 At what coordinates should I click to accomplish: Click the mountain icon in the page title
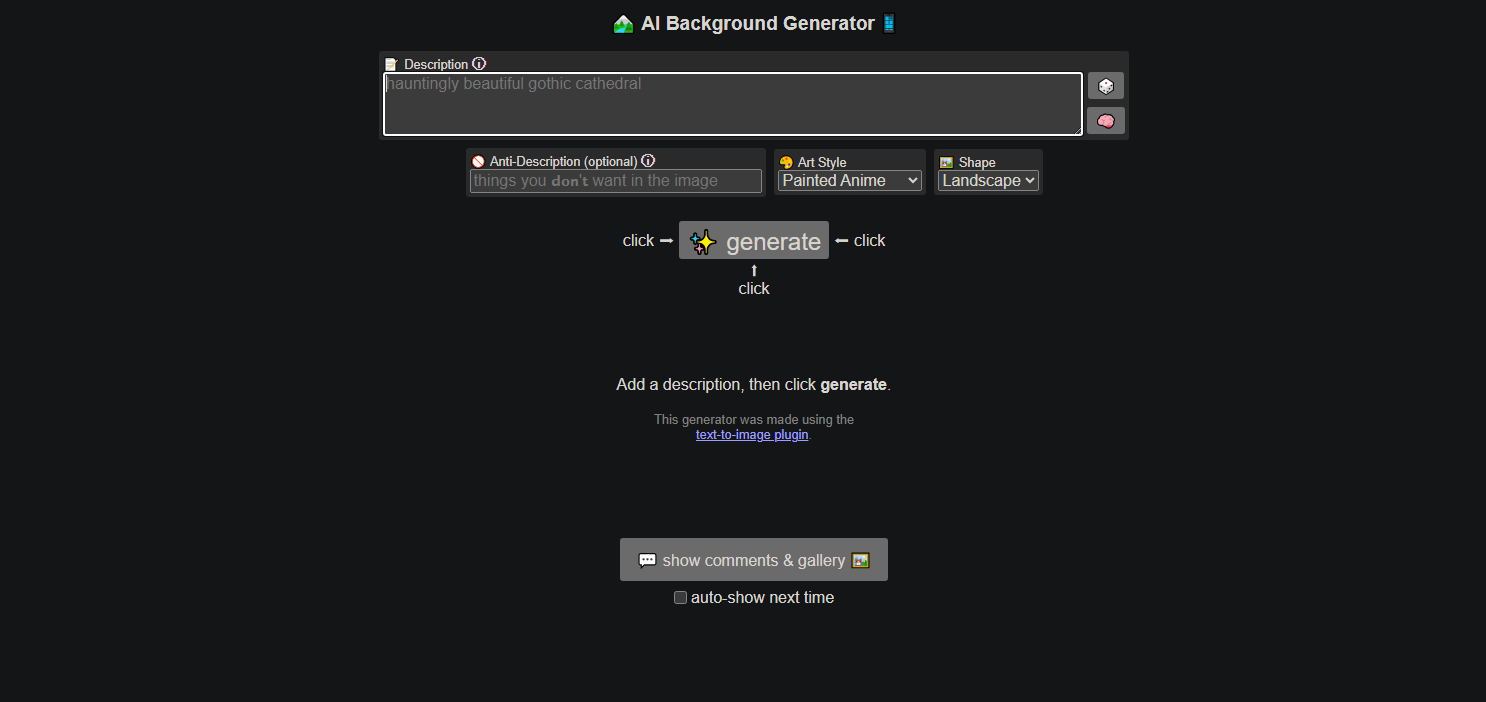point(623,22)
